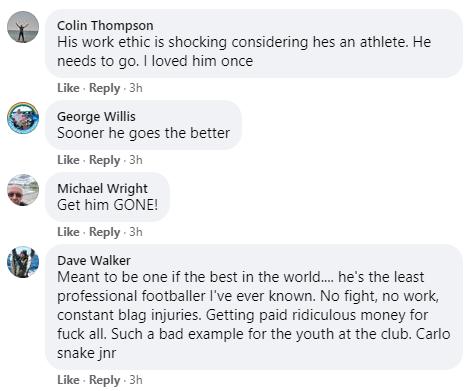Like Colin Thompson's comment
Screen dimensions: 474x391
[68, 88]
